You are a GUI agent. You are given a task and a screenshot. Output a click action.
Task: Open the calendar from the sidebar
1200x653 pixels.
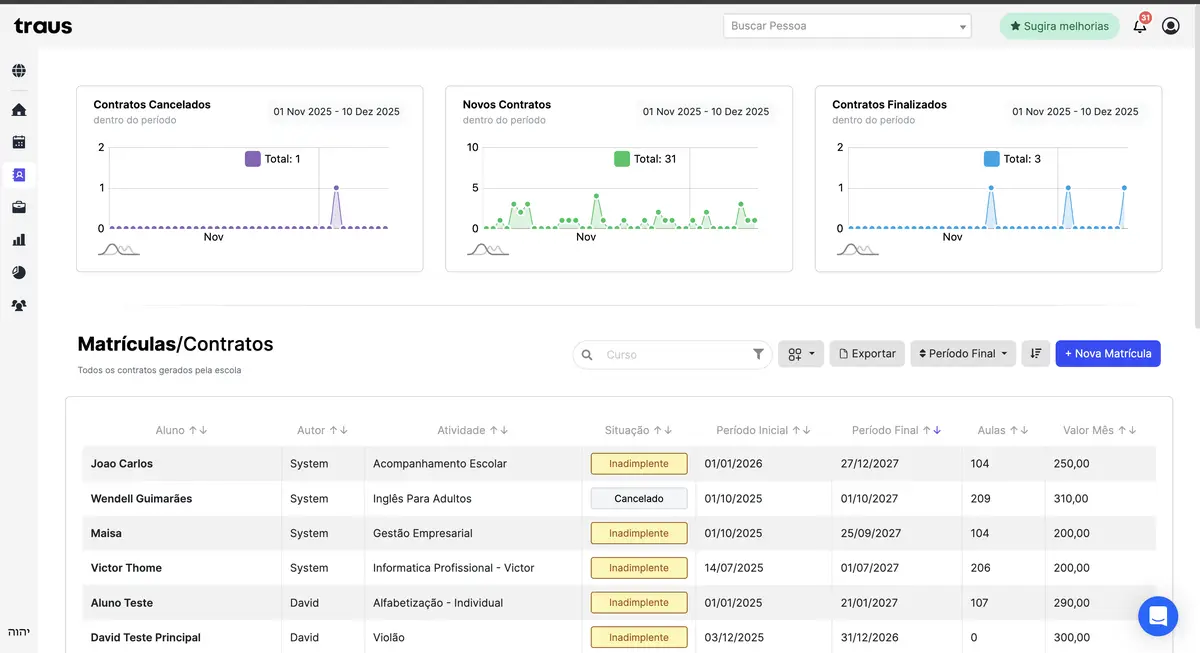19,143
